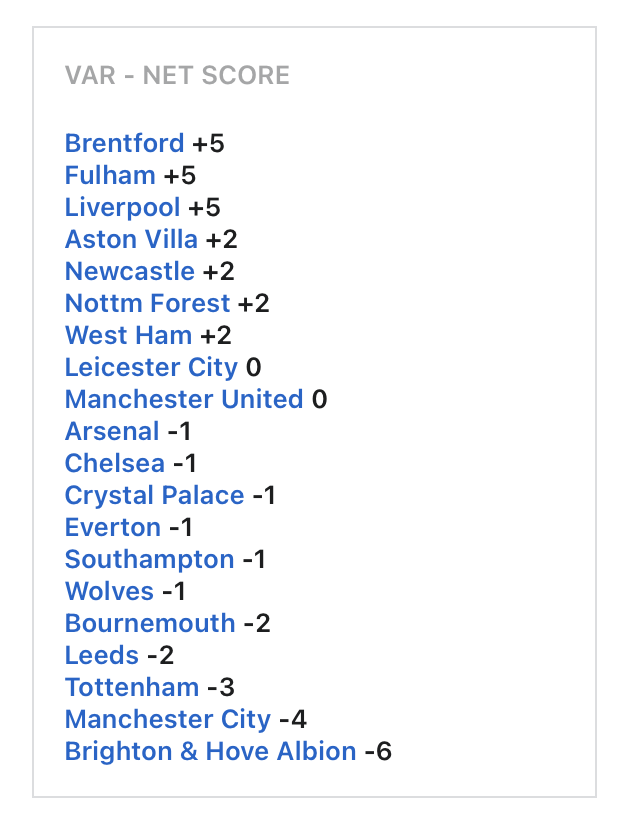Select the Manchester City link
Image resolution: width=632 pixels, height=818 pixels.
168,719
